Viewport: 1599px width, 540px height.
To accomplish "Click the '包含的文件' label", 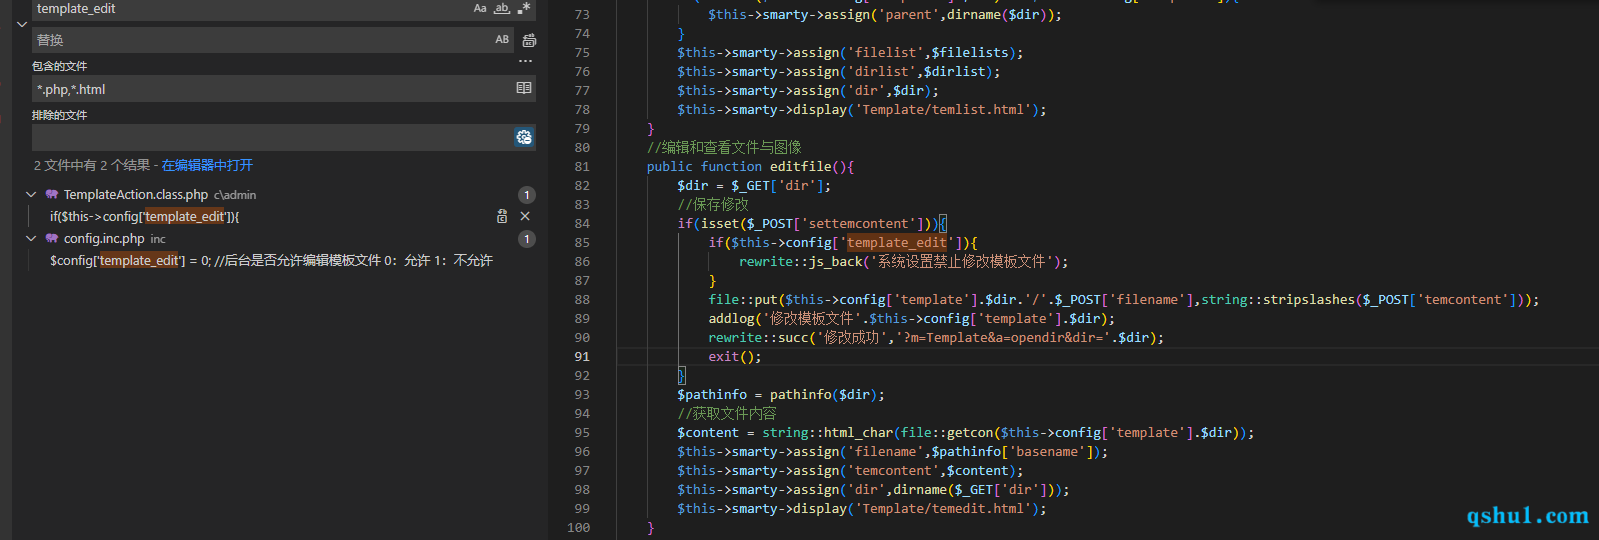I will pyautogui.click(x=59, y=66).
